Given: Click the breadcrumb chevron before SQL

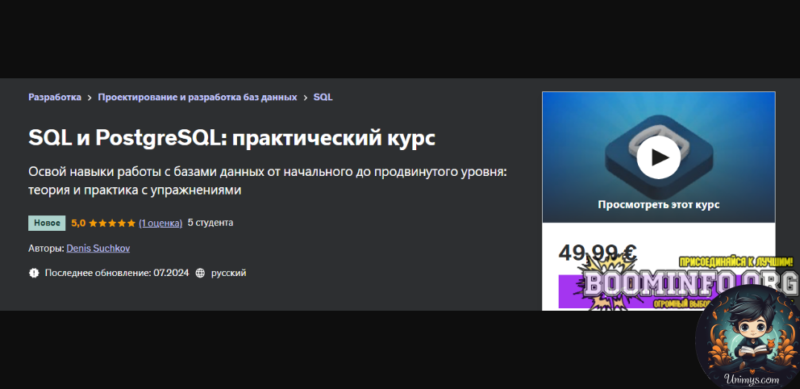Looking at the screenshot, I should click(305, 98).
